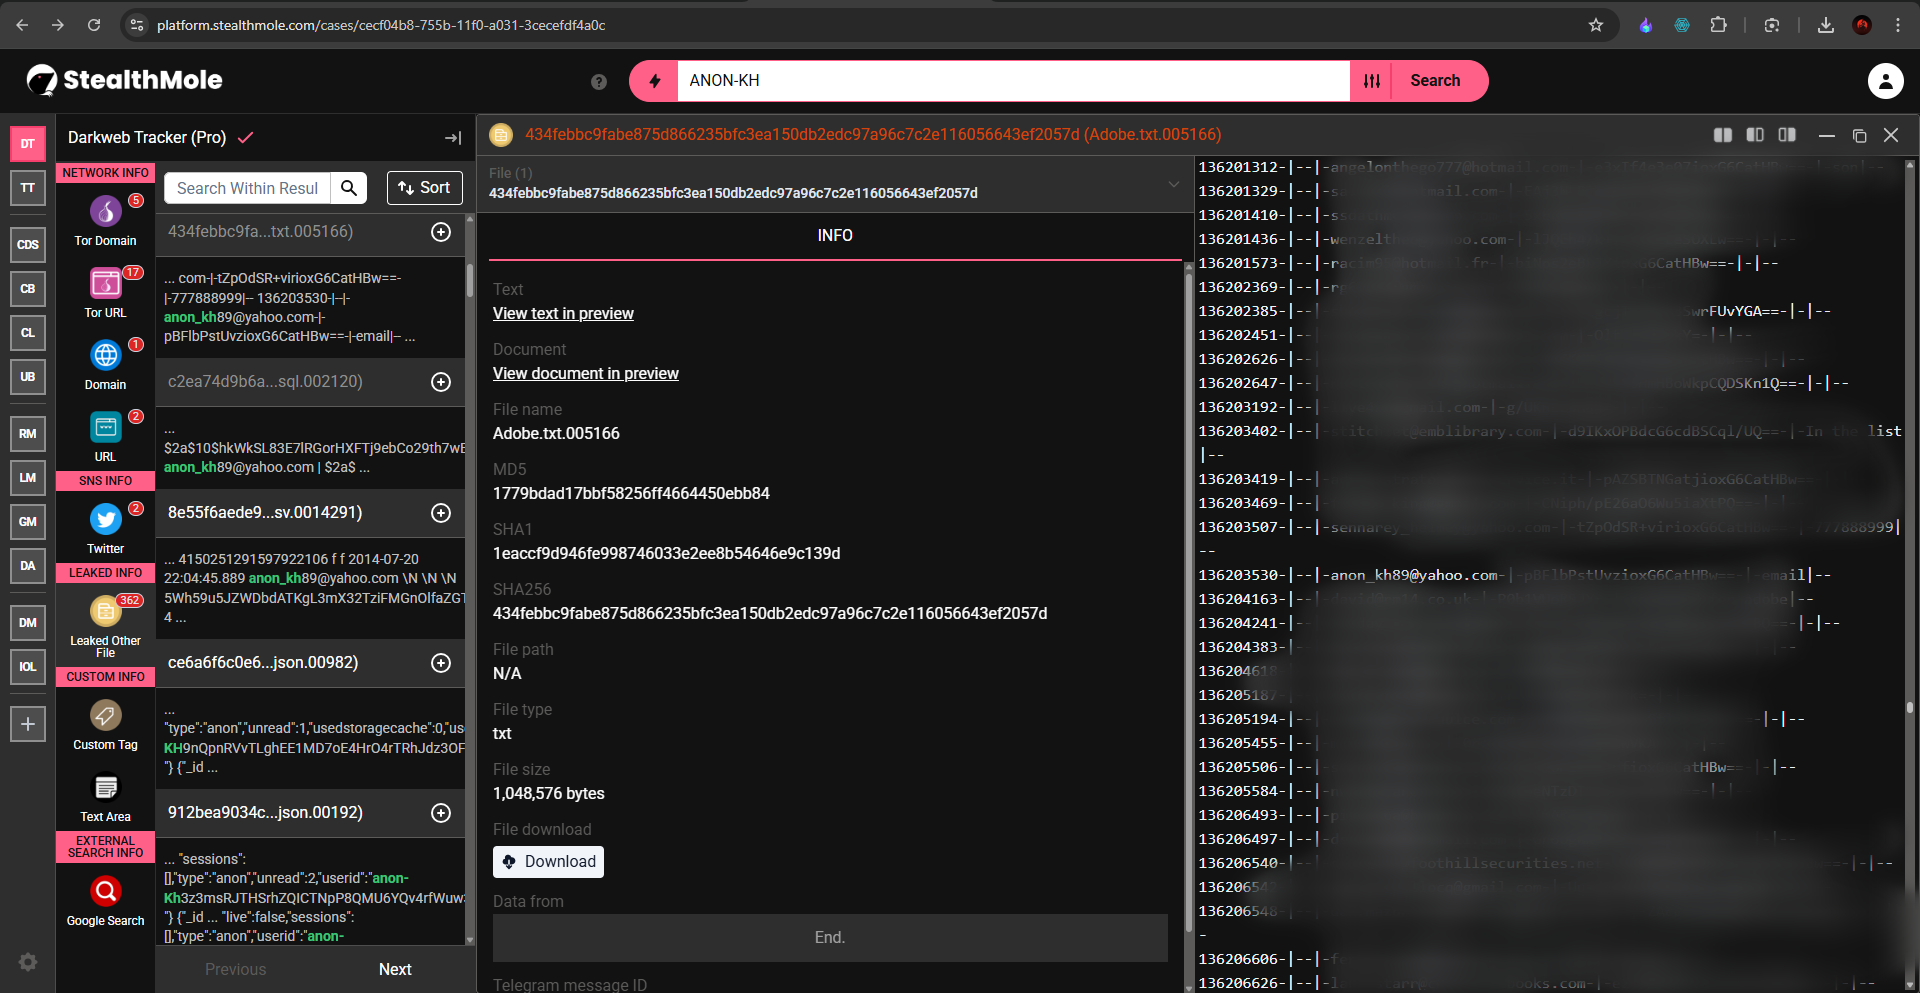Click the main Search button
1920x993 pixels.
coord(1435,81)
